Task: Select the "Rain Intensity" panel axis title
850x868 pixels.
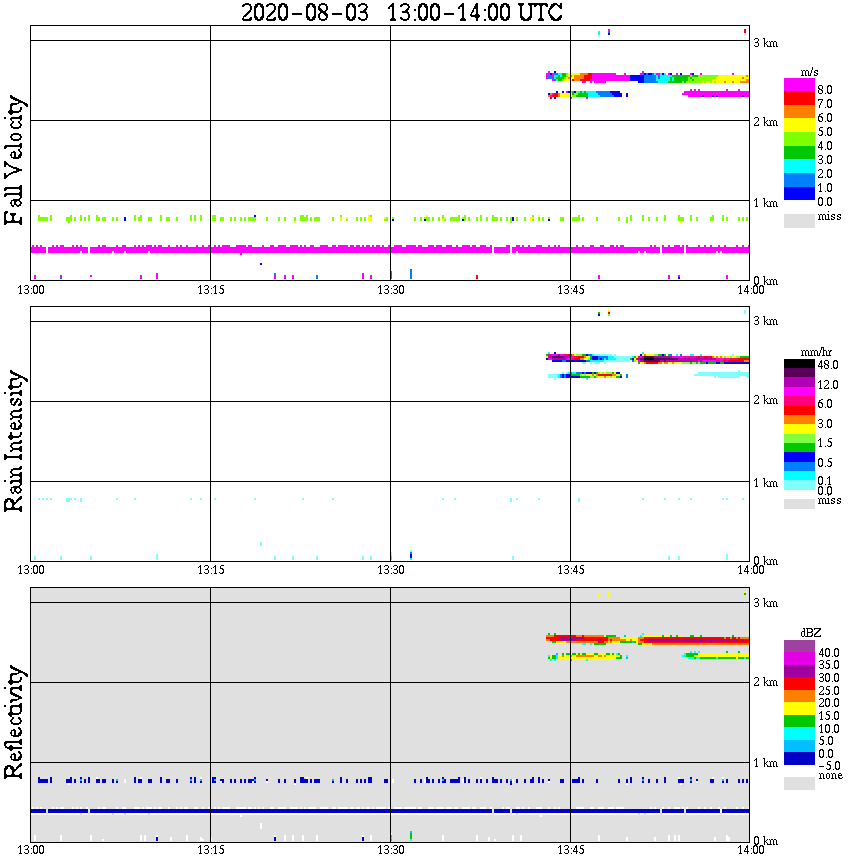Action: click(15, 441)
